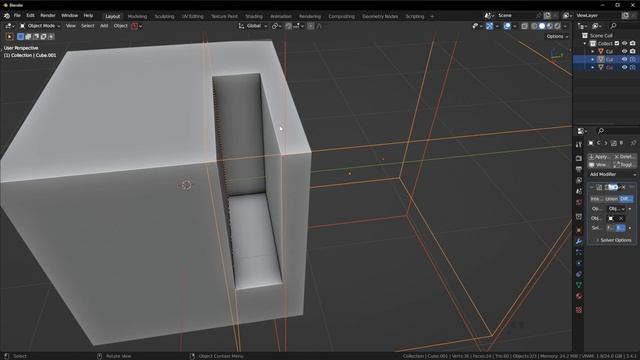Open the View Layer properties tab icon
The image size is (640, 360).
click(579, 180)
